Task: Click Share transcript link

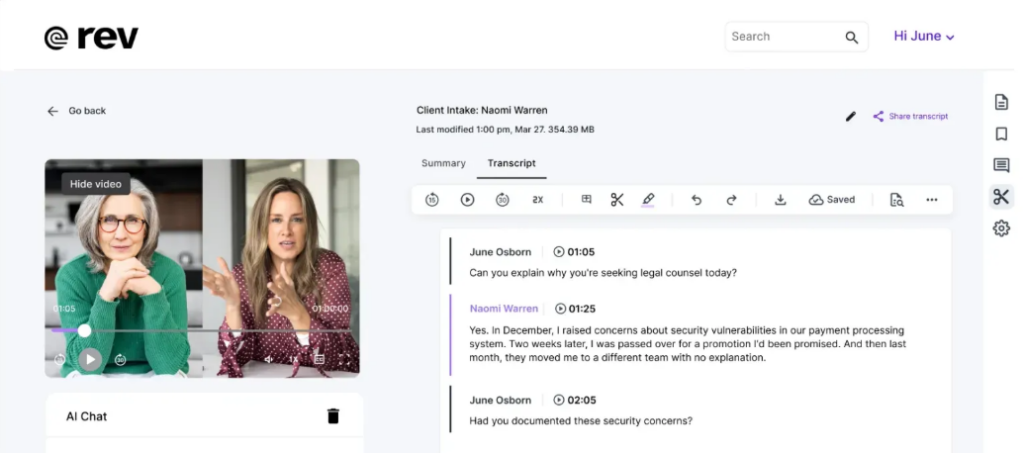Action: click(910, 116)
